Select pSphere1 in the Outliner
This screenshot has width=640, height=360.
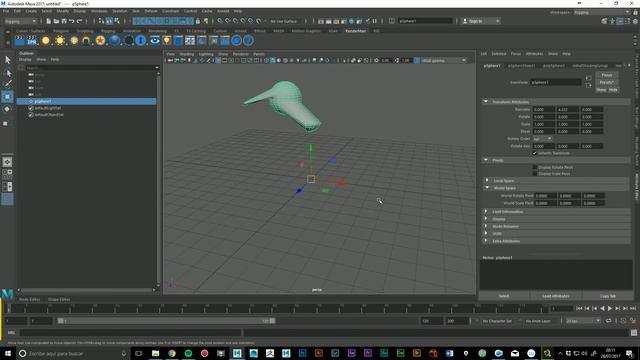pyautogui.click(x=86, y=101)
